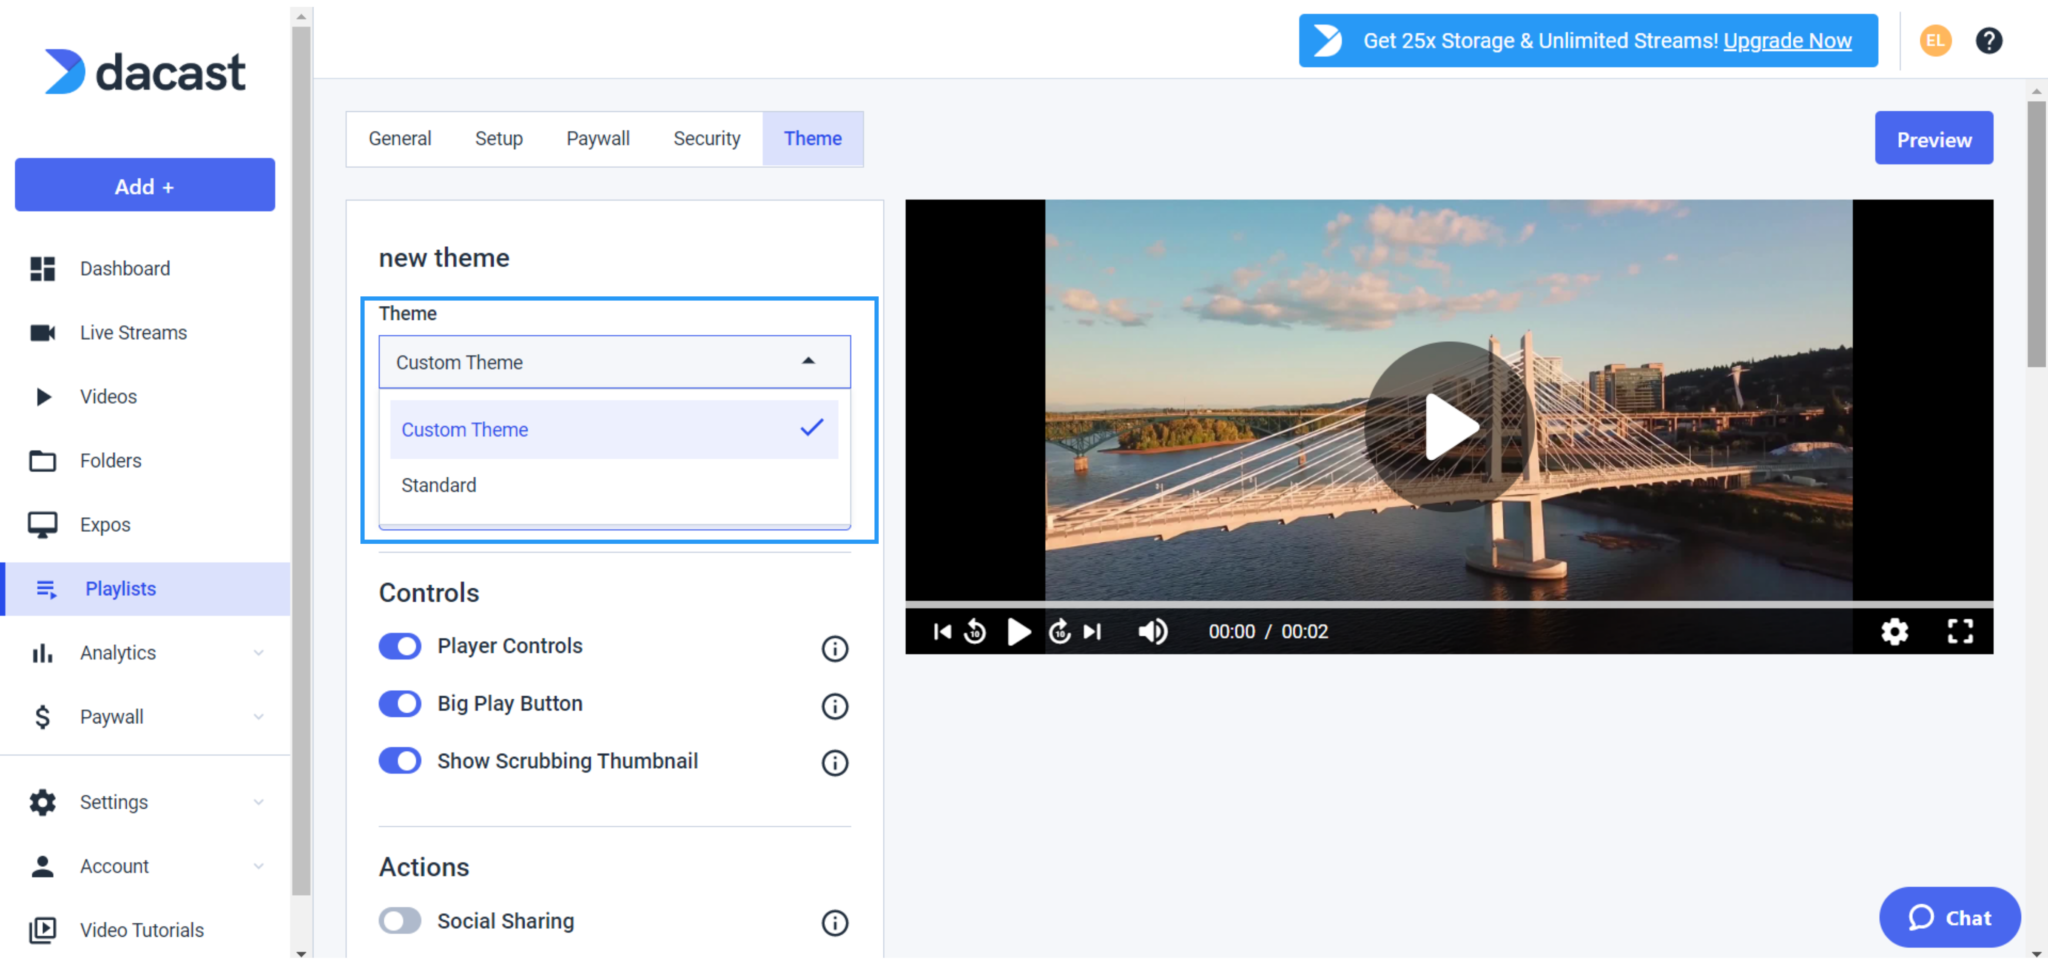This screenshot has width=2048, height=963.
Task: Enable Social Sharing
Action: 400,920
